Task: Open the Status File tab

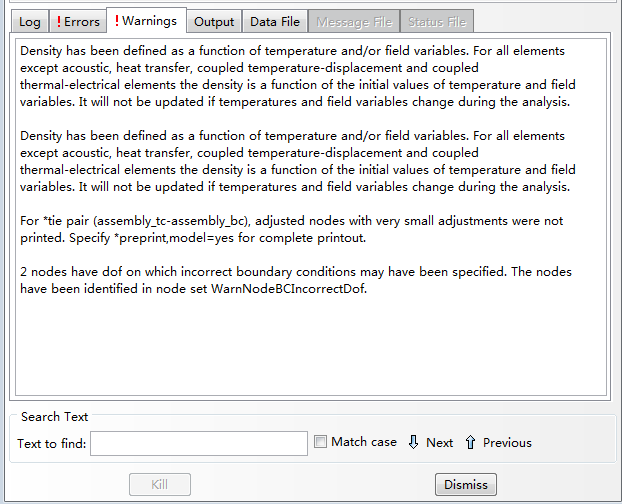Action: coord(437,22)
